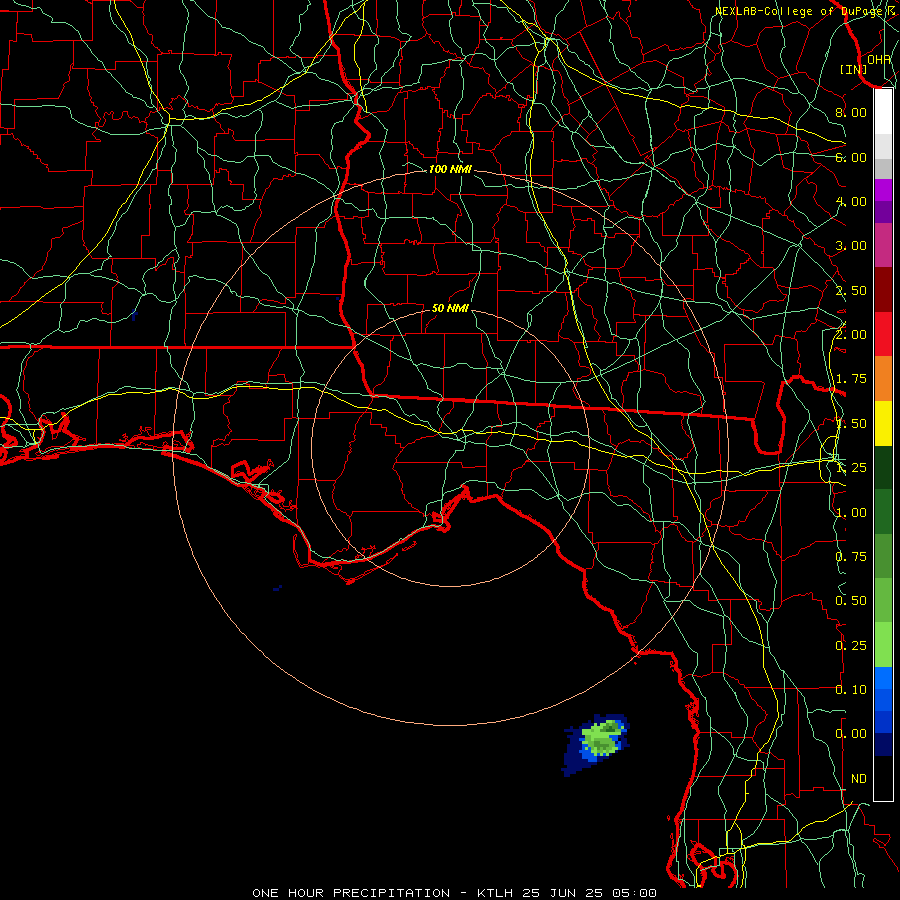Select the yellow swatch in the color scale

[883, 424]
